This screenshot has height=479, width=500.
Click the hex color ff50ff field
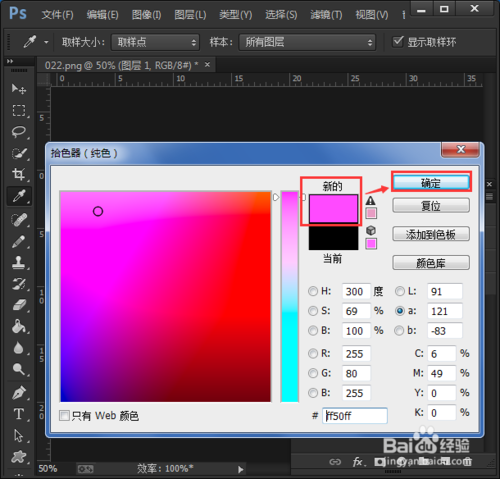[x=355, y=416]
